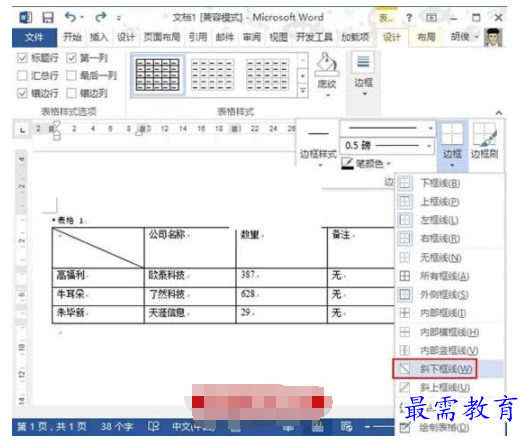Toggle the 镶边行 banded rows checkbox

[22, 93]
